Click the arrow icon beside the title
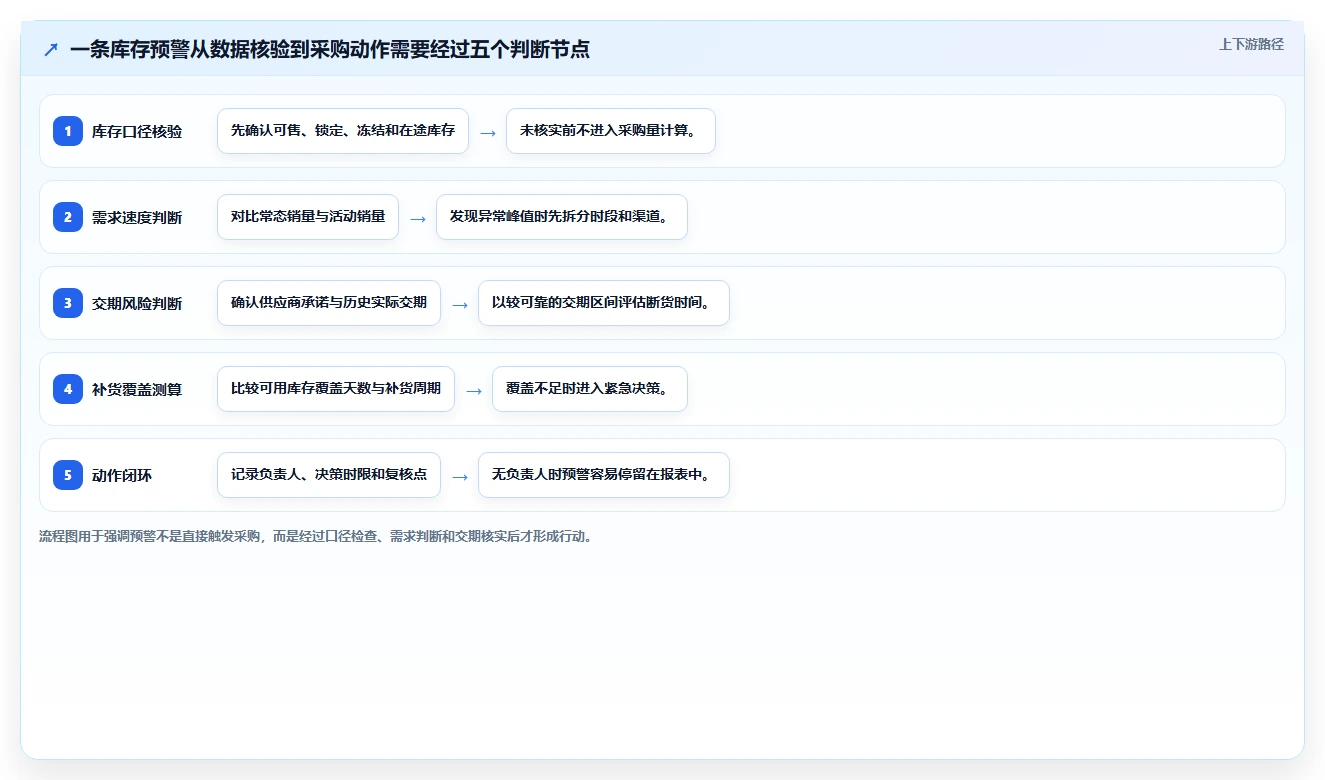Screen dimensions: 1325x780 51,49
